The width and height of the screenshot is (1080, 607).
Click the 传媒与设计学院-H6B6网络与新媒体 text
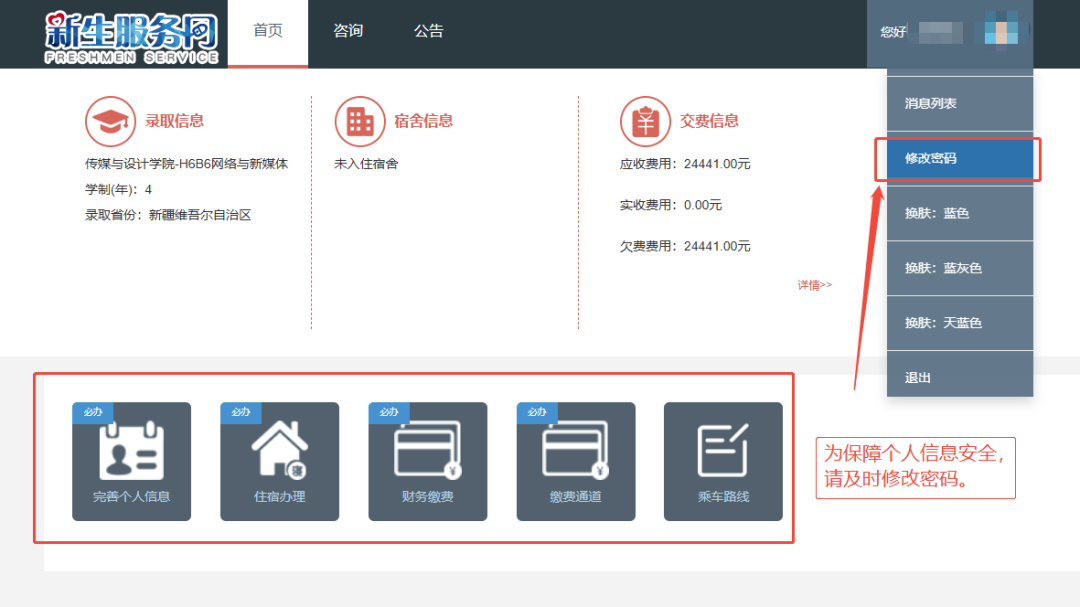(187, 164)
